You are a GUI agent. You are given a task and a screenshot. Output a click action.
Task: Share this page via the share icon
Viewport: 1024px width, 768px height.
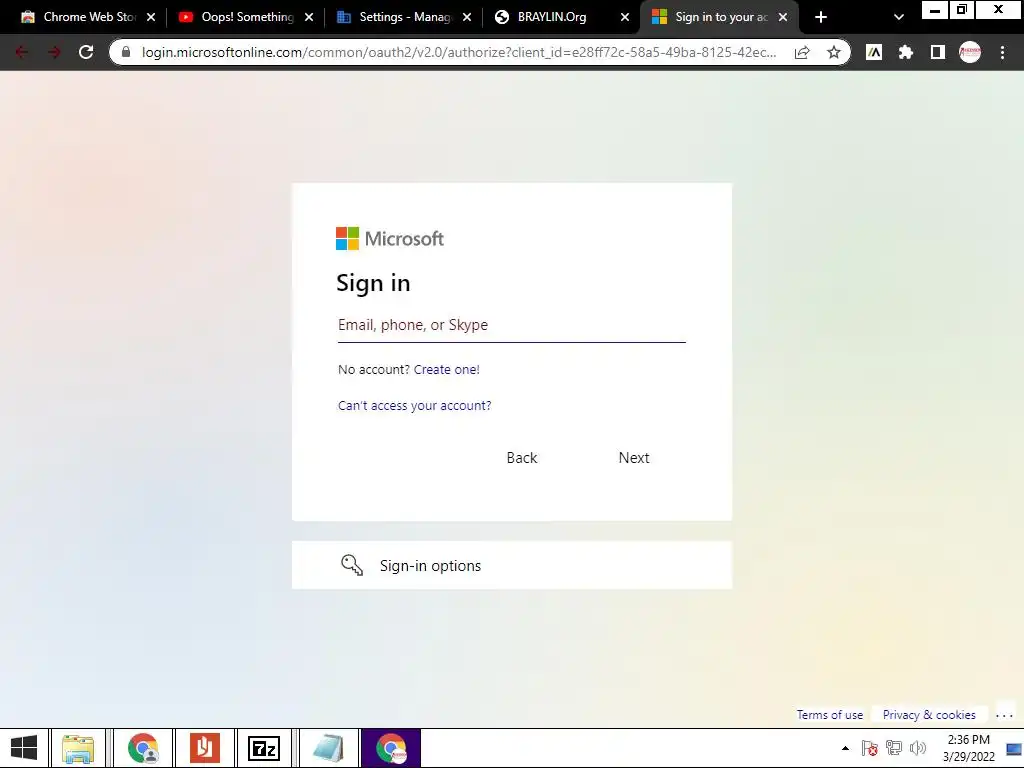coord(802,52)
